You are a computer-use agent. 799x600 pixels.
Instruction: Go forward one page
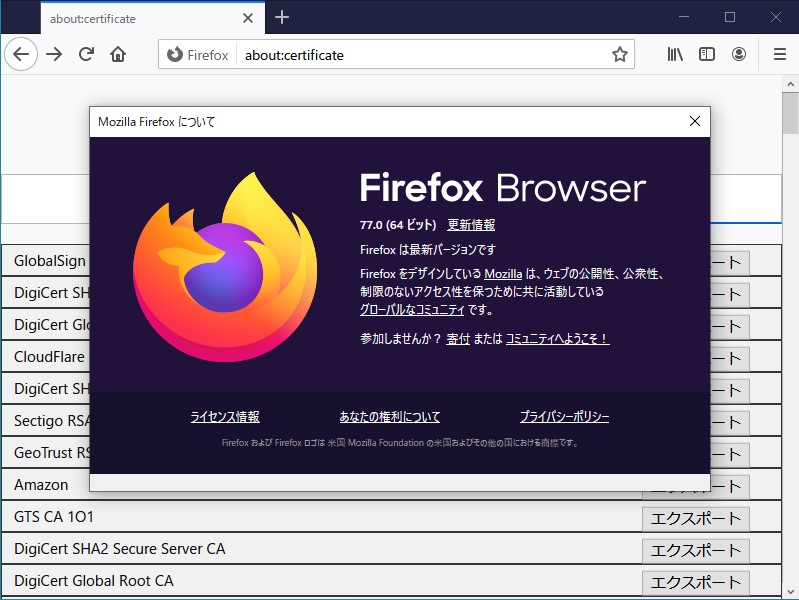[54, 54]
